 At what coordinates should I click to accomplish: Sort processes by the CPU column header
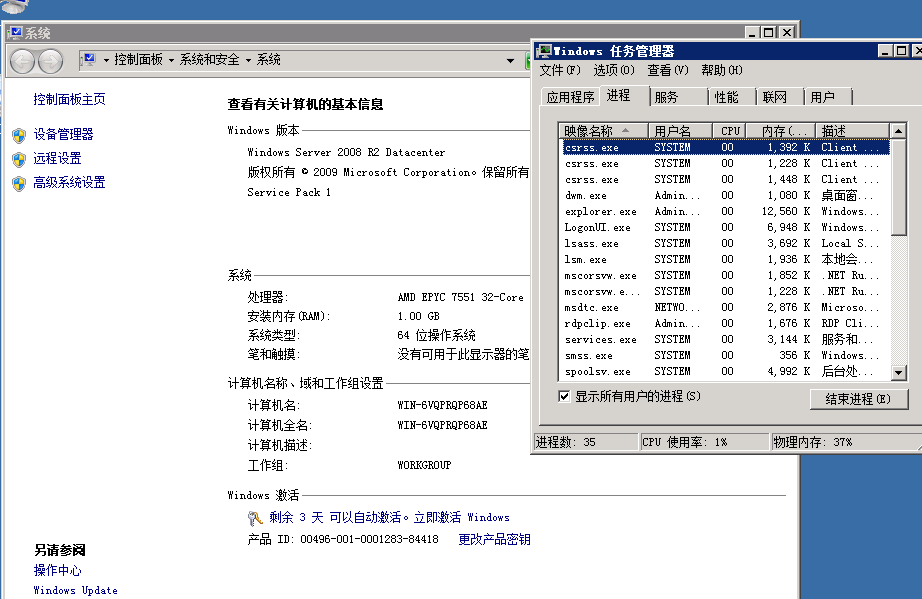click(730, 131)
